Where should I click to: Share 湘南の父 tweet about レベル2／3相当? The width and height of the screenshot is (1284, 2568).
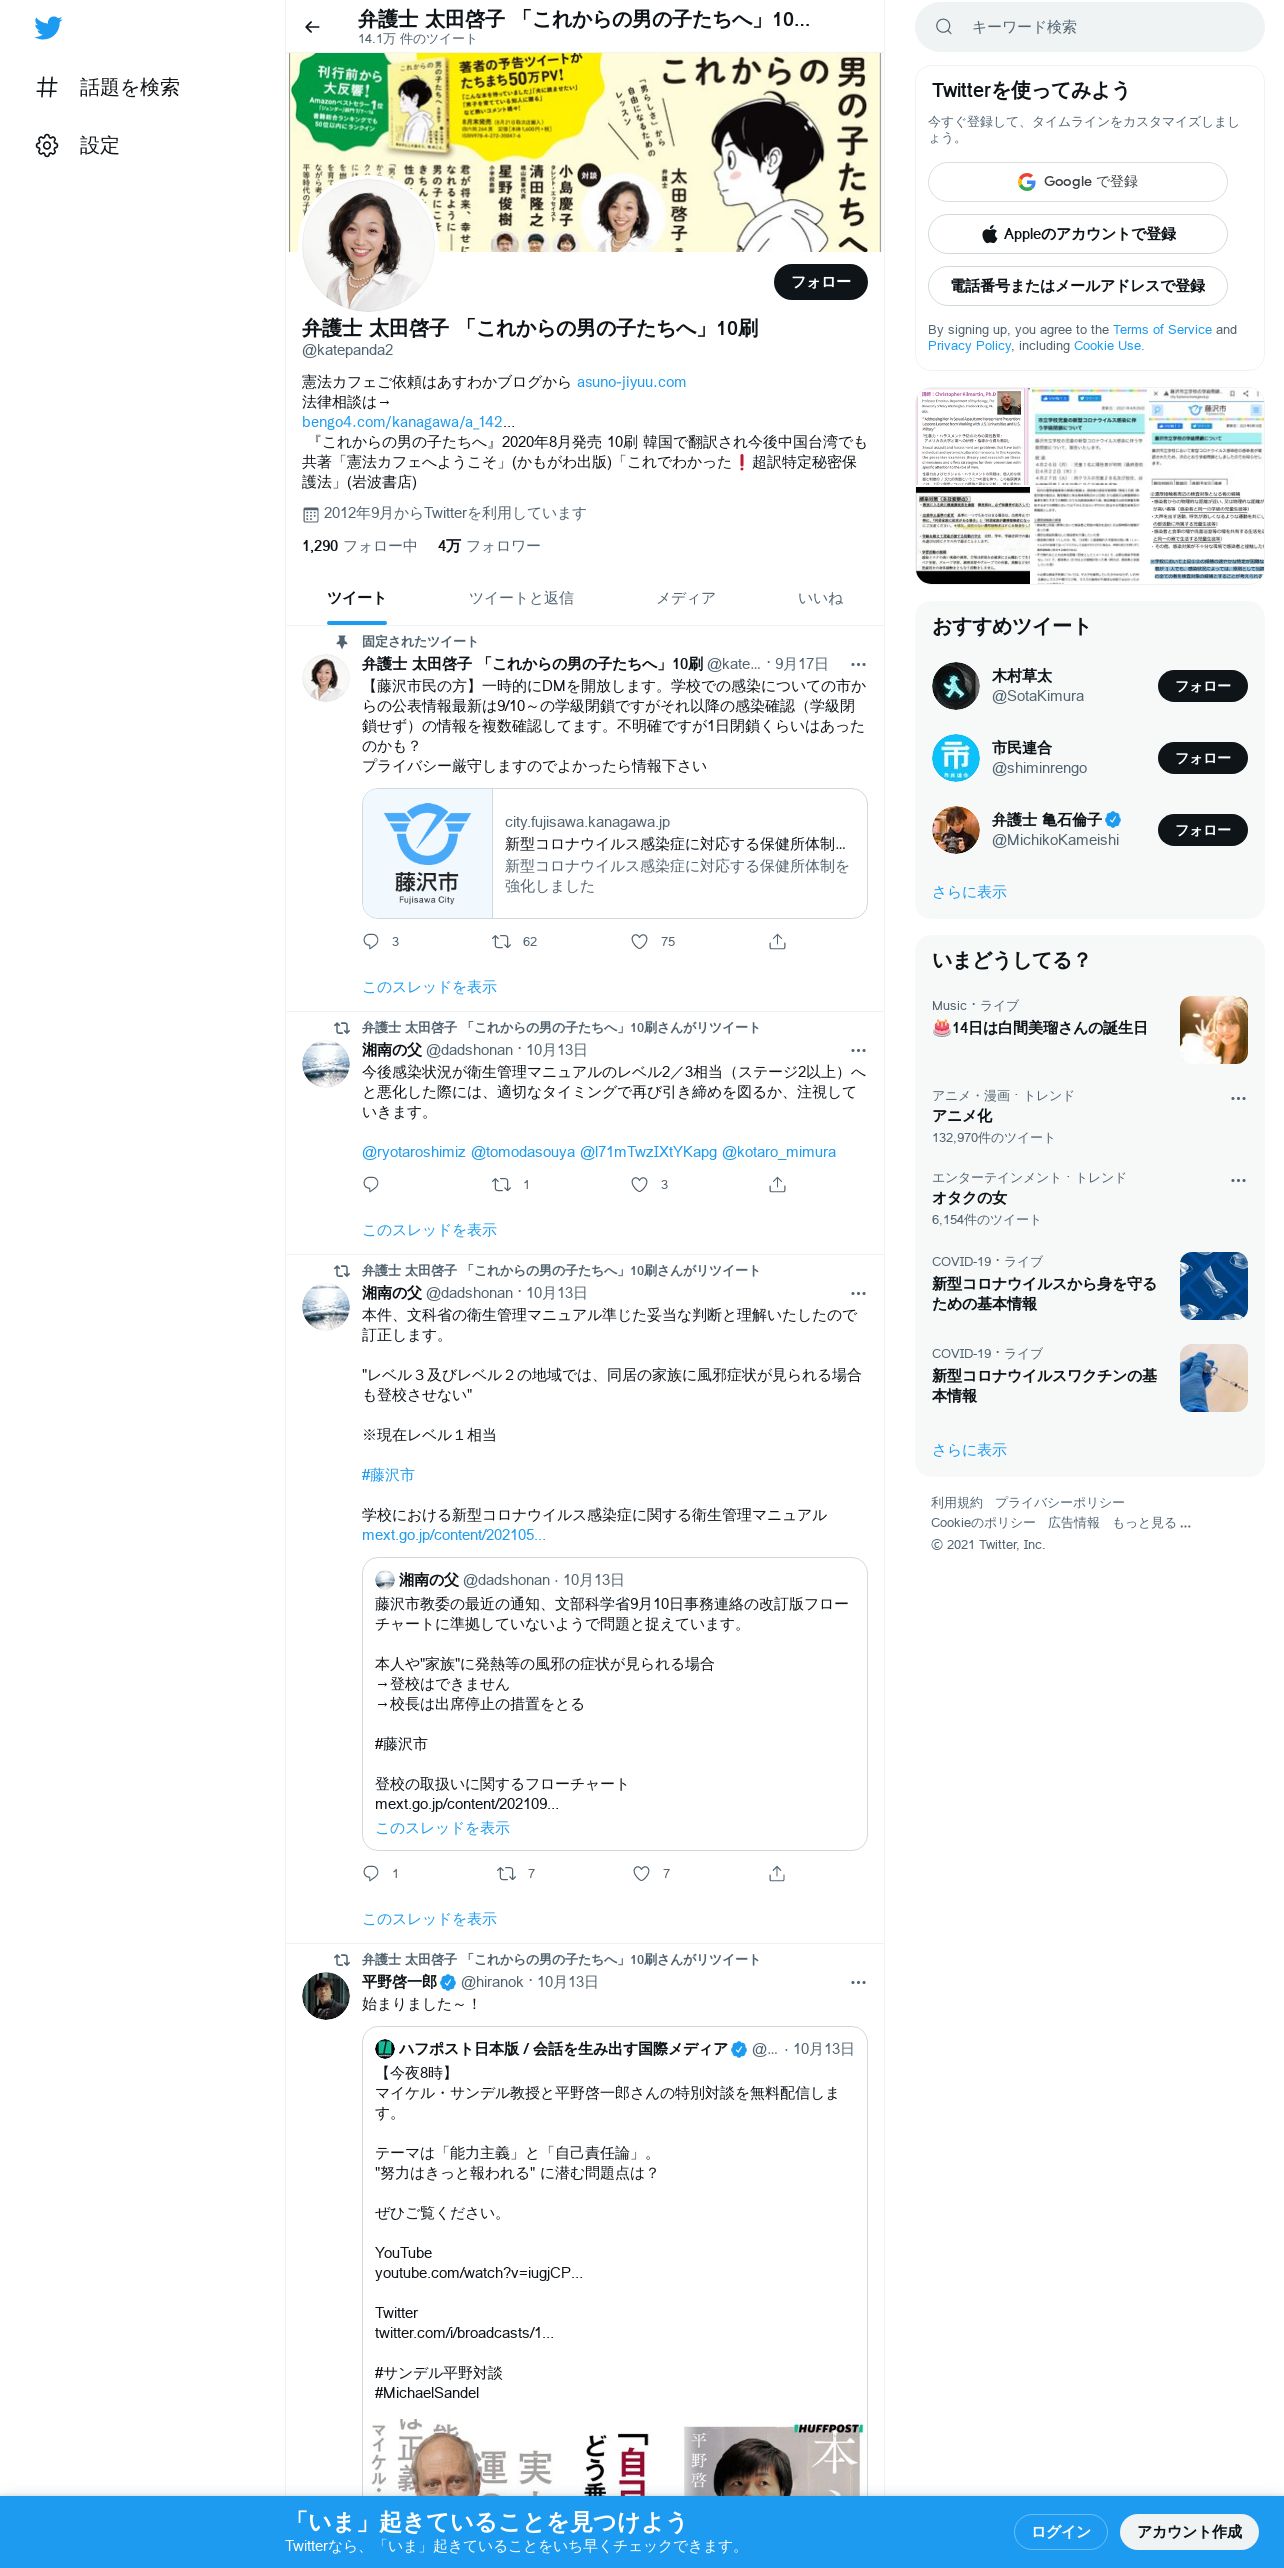(x=777, y=1185)
